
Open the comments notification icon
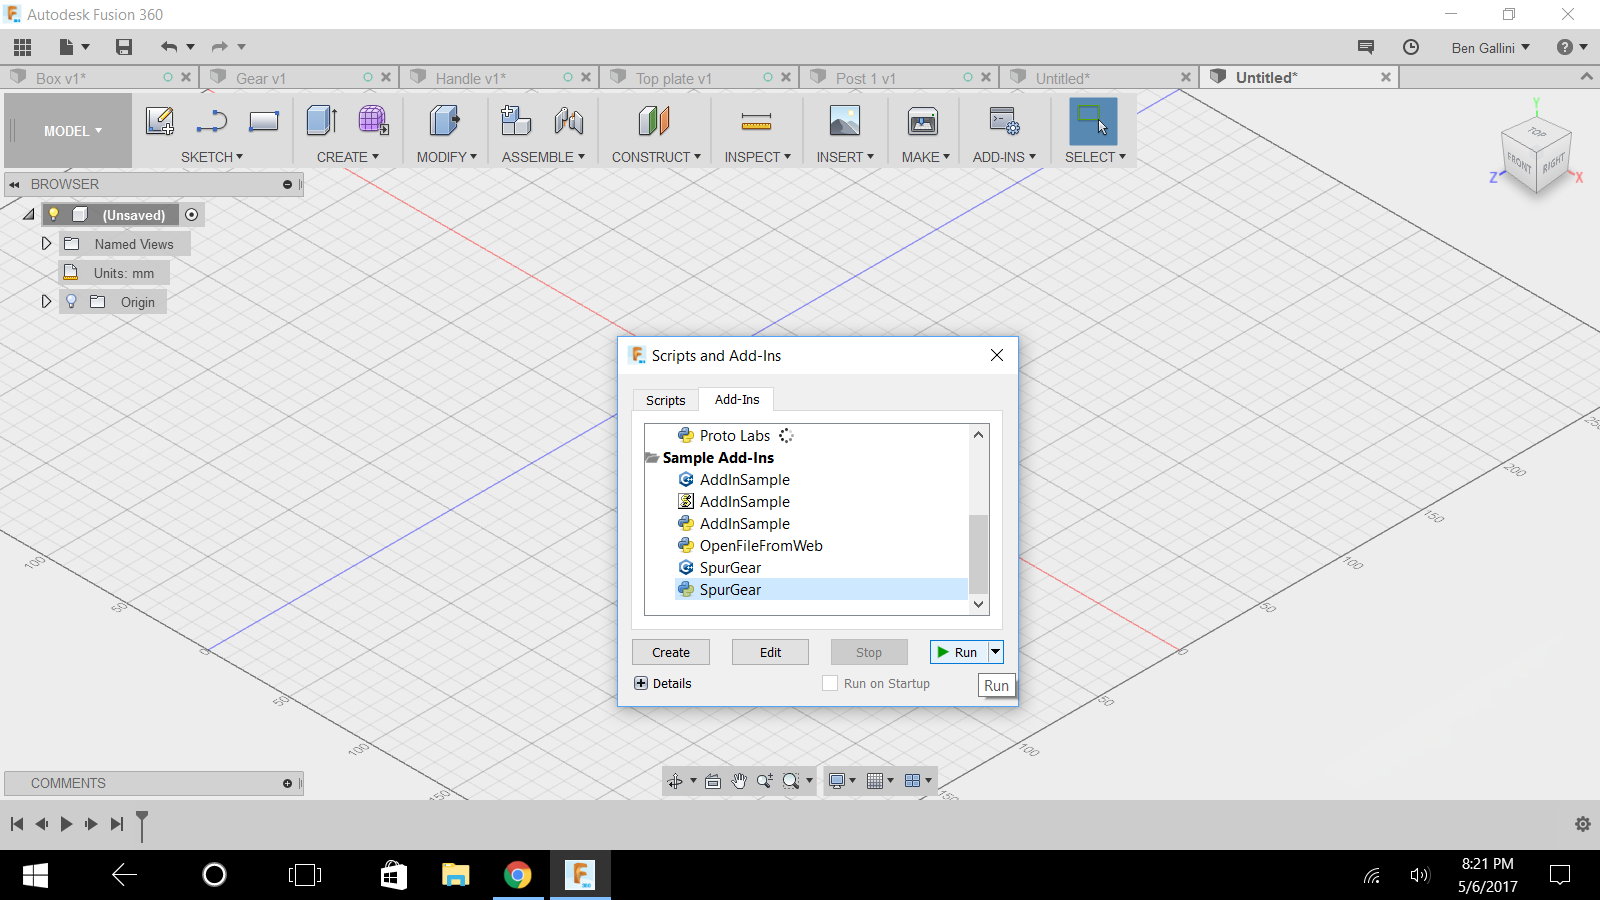(x=1366, y=47)
